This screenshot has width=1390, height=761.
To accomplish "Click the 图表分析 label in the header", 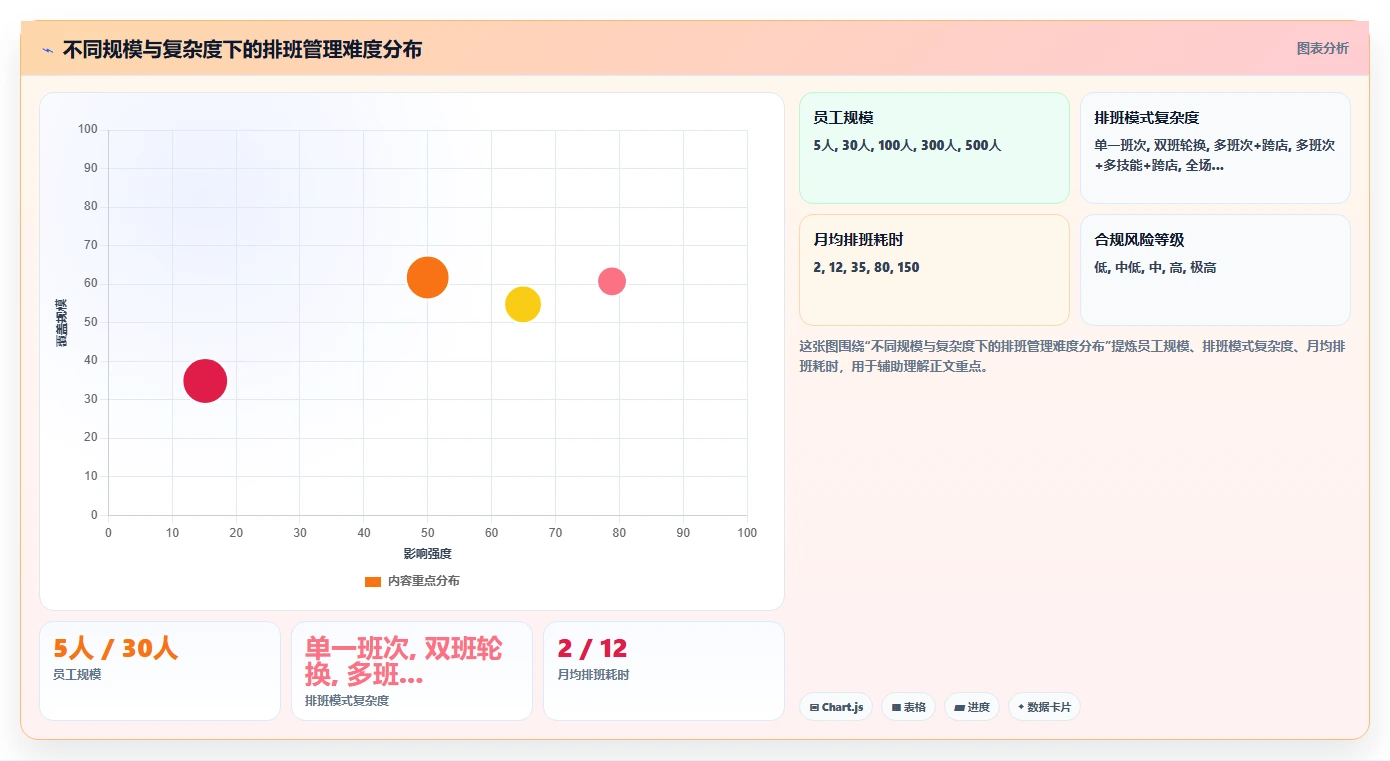I will 1322,48.
